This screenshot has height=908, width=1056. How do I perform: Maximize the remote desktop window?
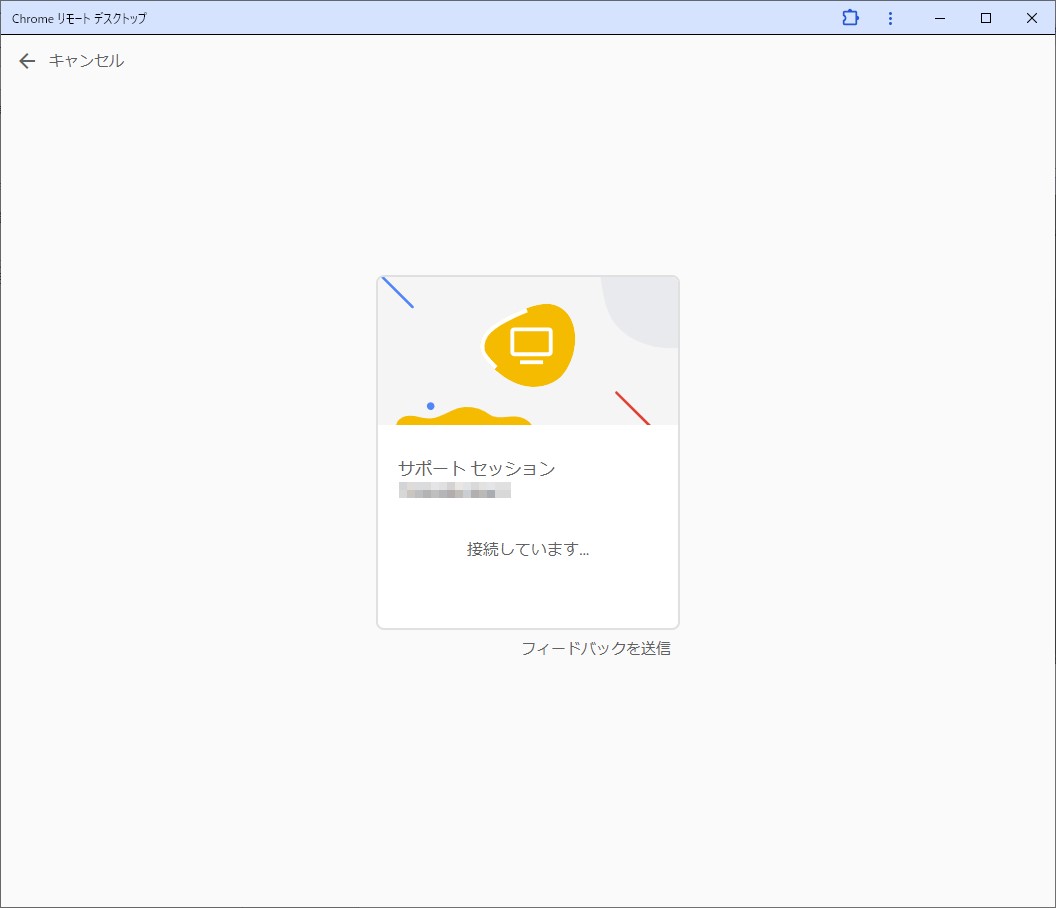click(x=986, y=18)
